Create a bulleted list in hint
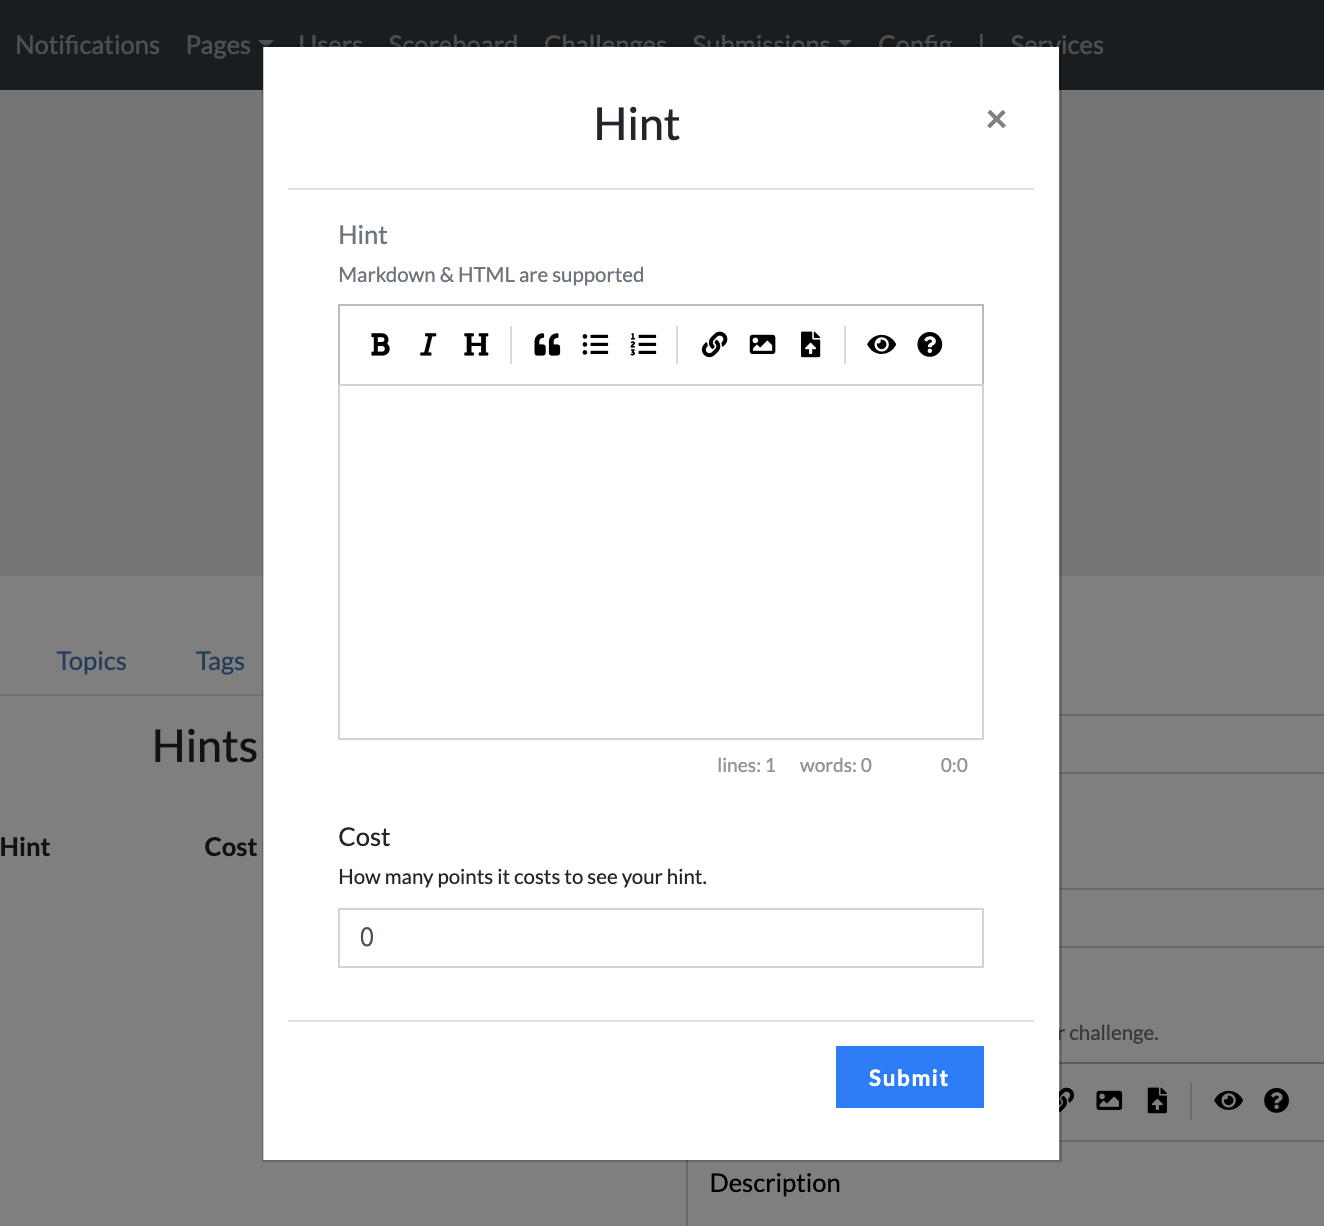Viewport: 1324px width, 1226px height. (x=595, y=345)
